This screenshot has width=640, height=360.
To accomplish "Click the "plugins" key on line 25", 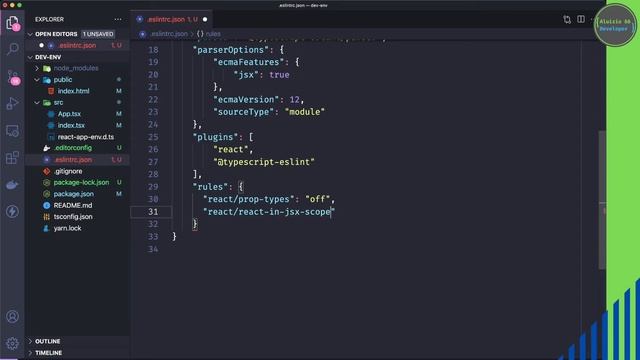I will pyautogui.click(x=216, y=137).
